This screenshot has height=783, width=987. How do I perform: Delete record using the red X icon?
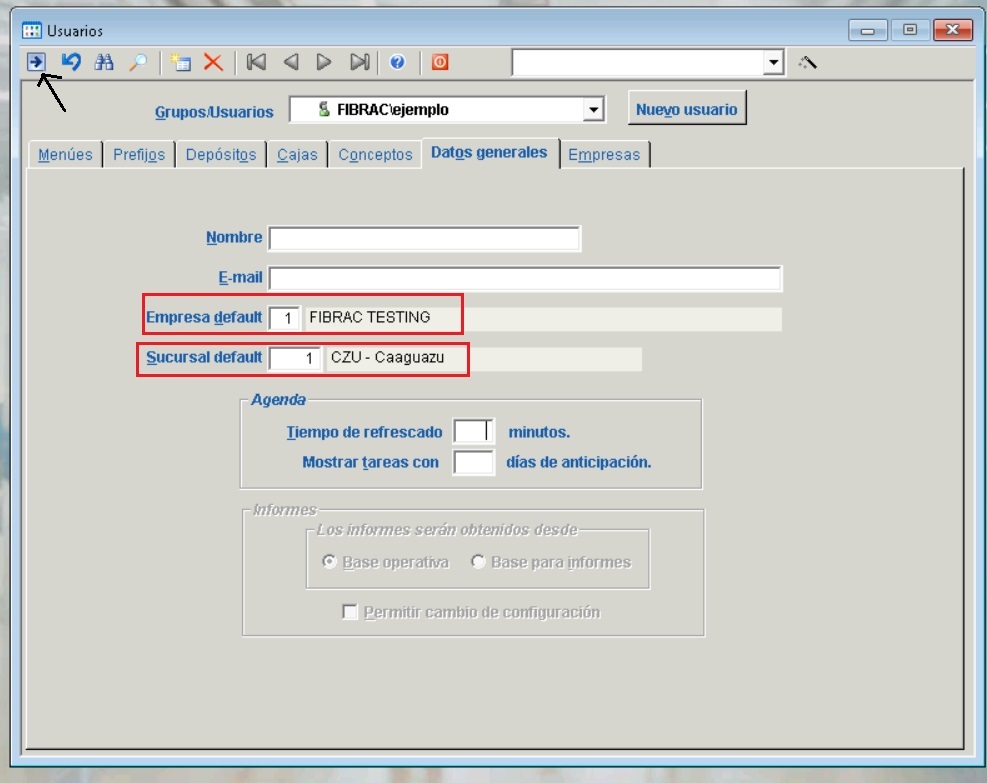(x=213, y=62)
